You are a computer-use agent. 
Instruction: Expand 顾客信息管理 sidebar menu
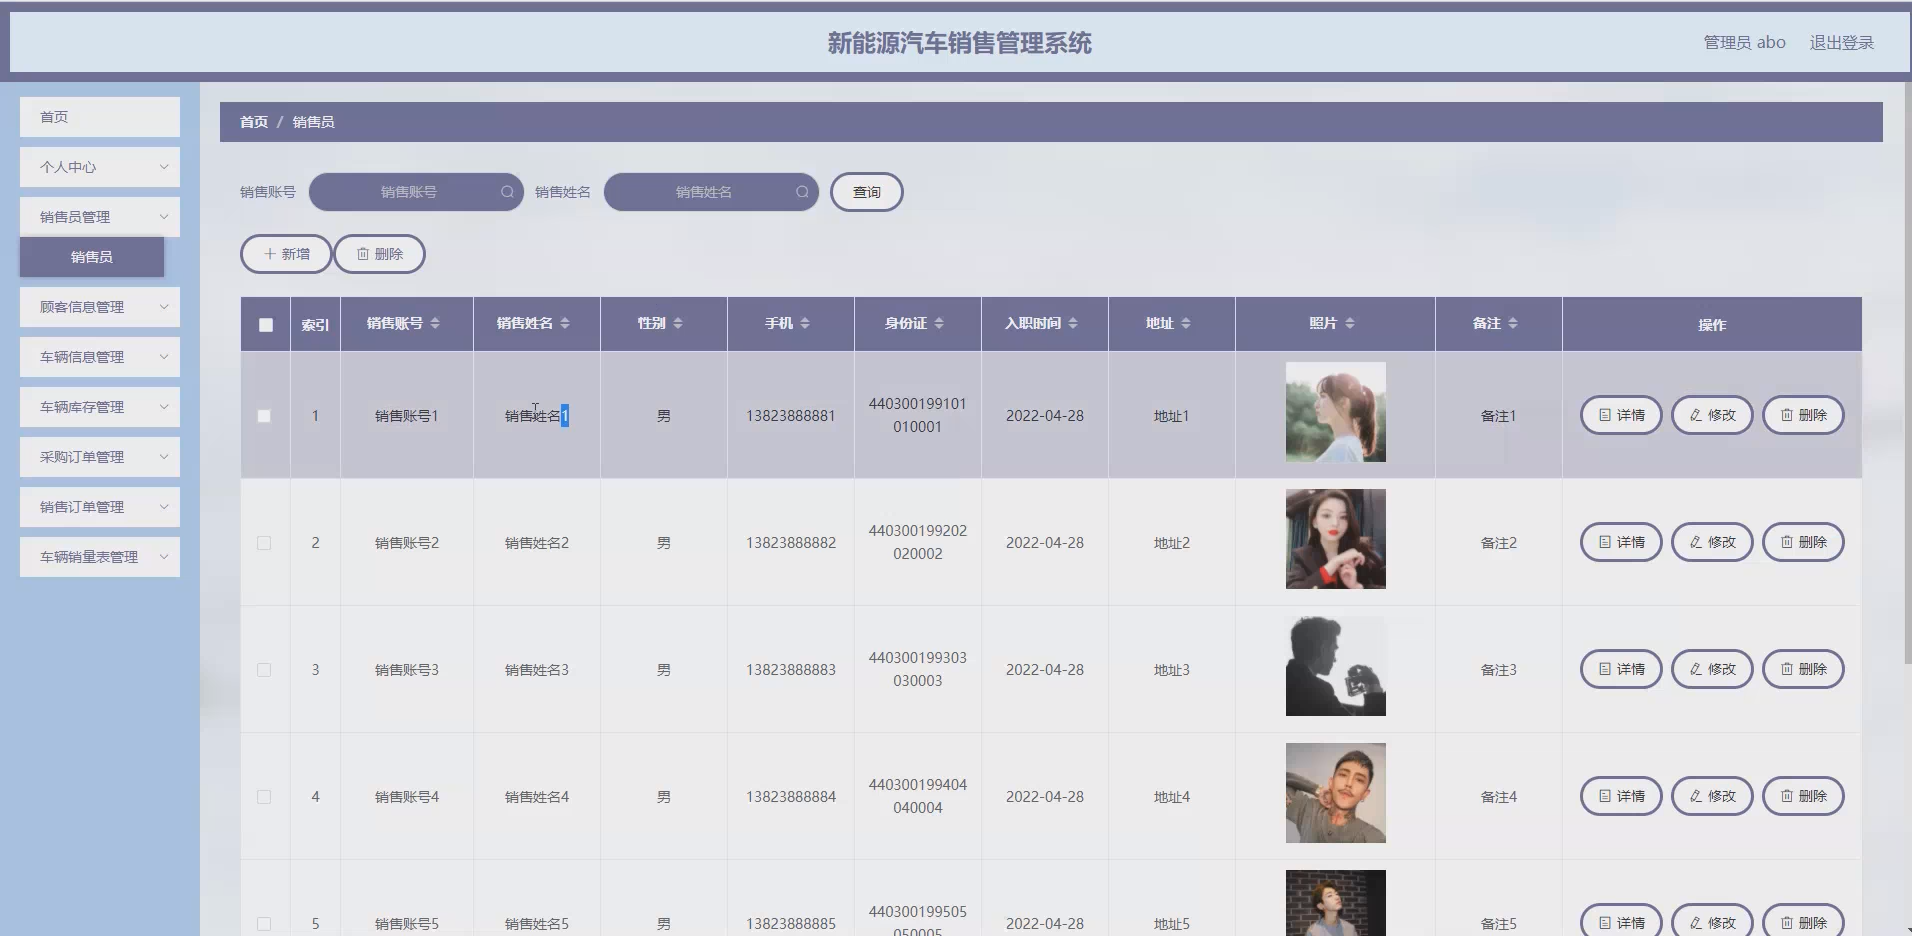point(100,307)
